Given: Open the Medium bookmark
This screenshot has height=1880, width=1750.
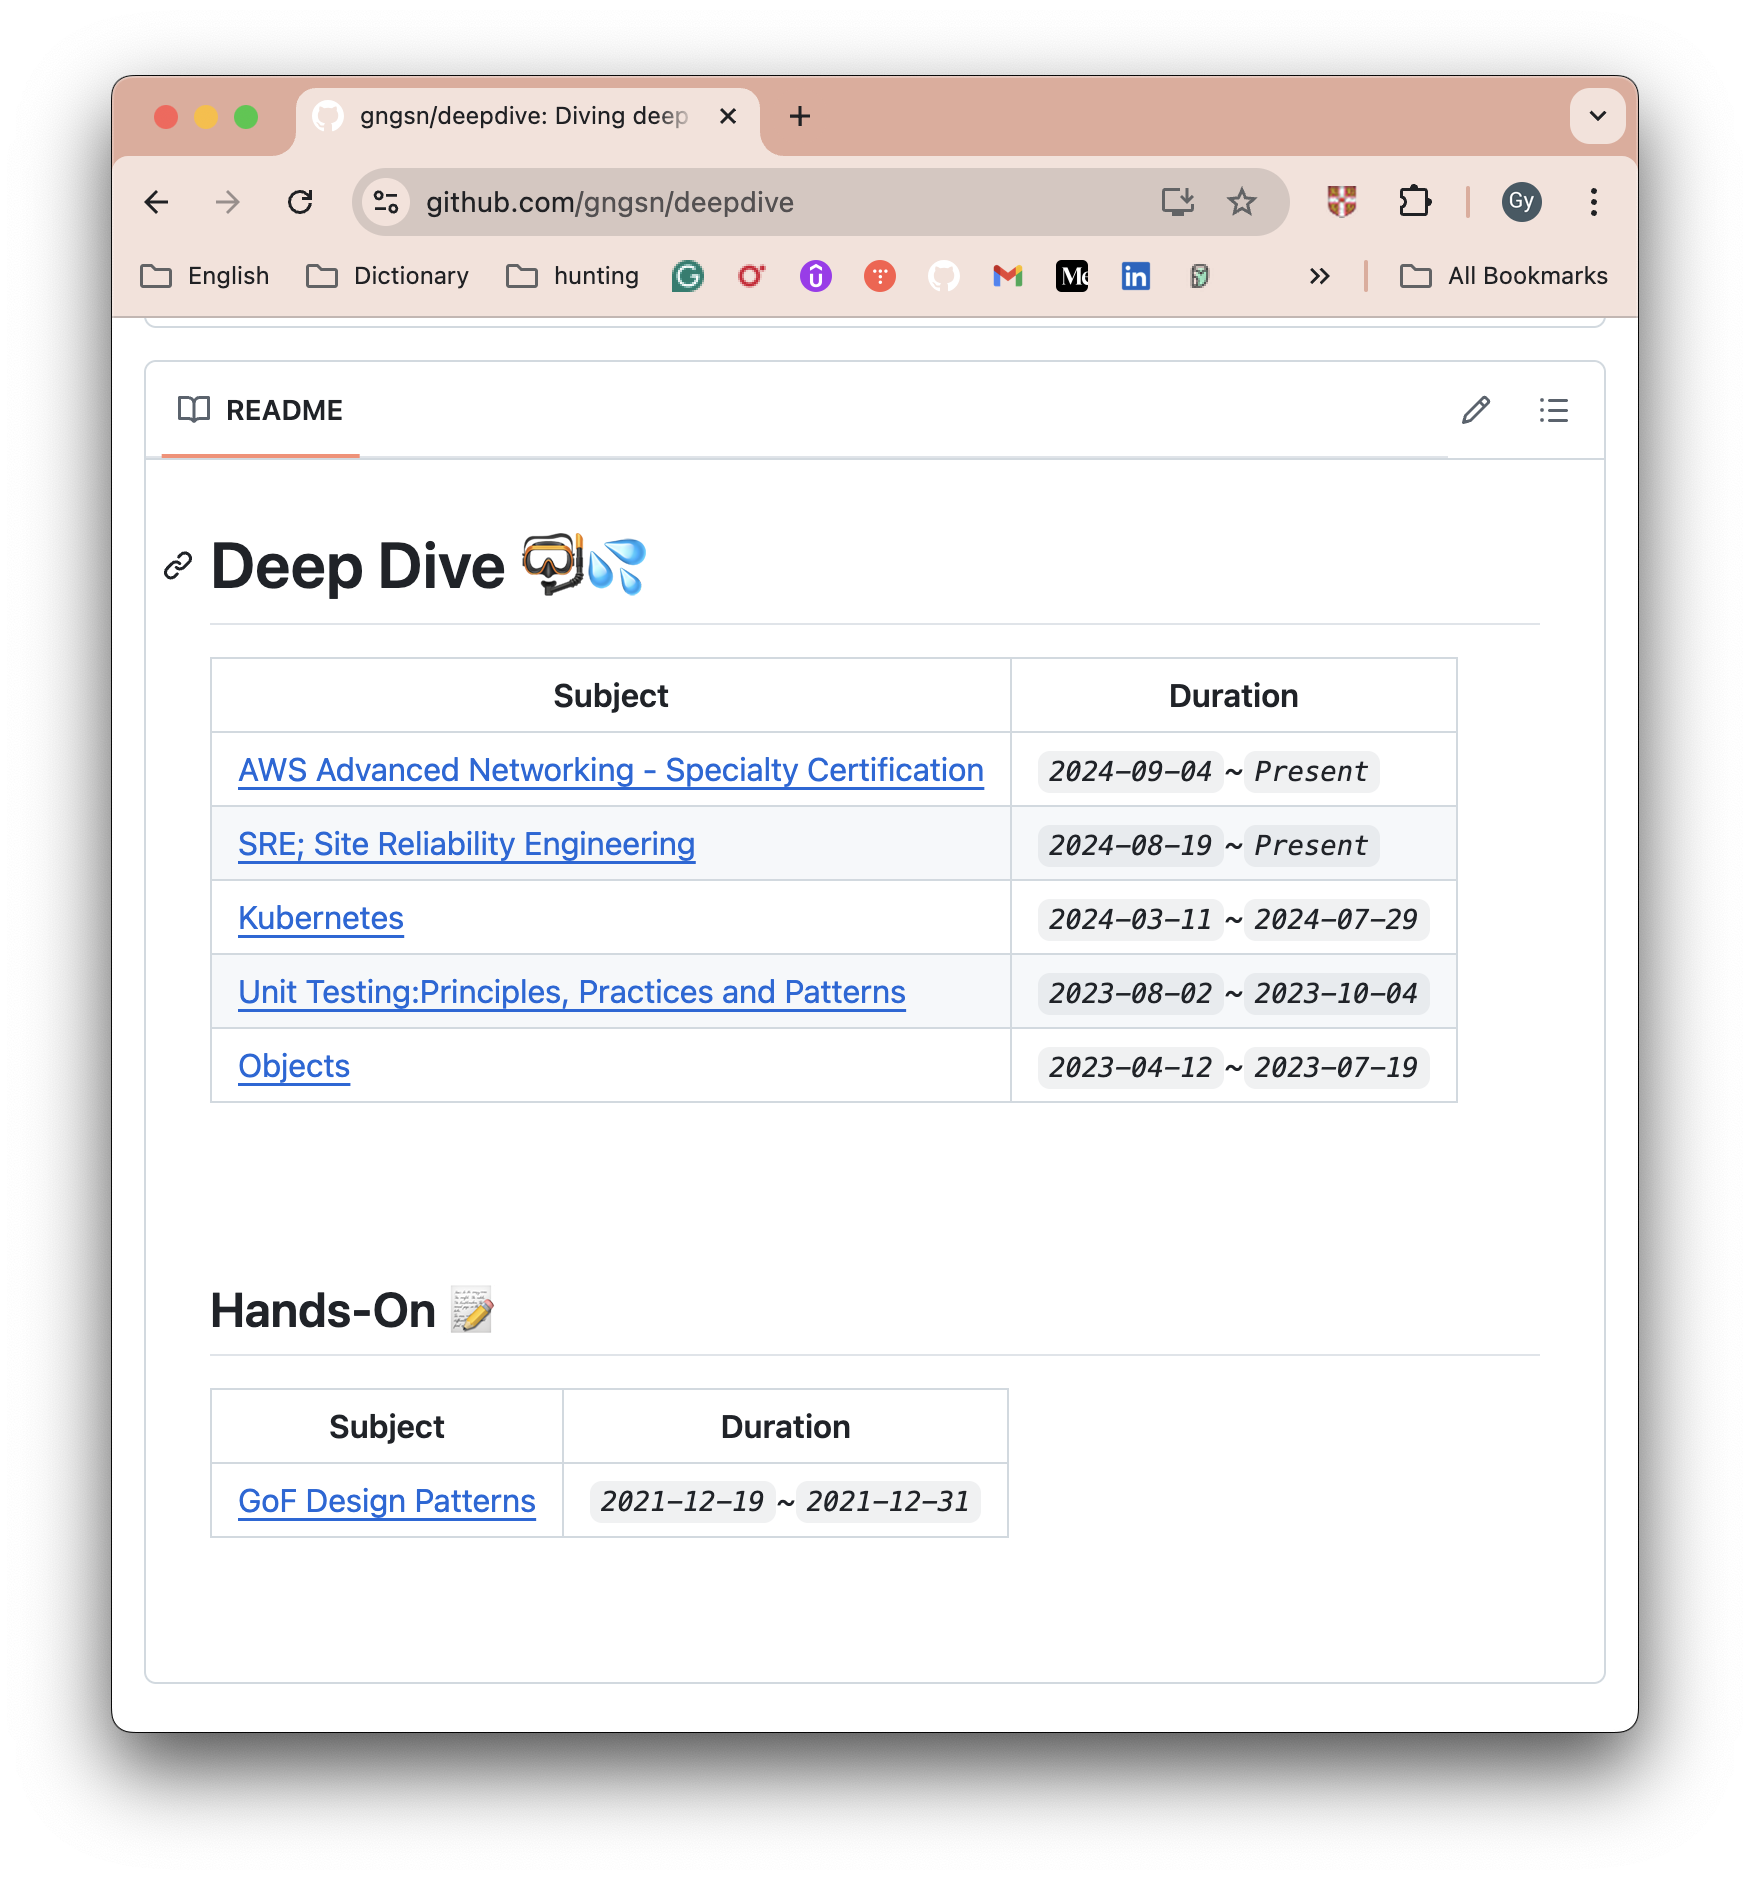Looking at the screenshot, I should [x=1072, y=276].
